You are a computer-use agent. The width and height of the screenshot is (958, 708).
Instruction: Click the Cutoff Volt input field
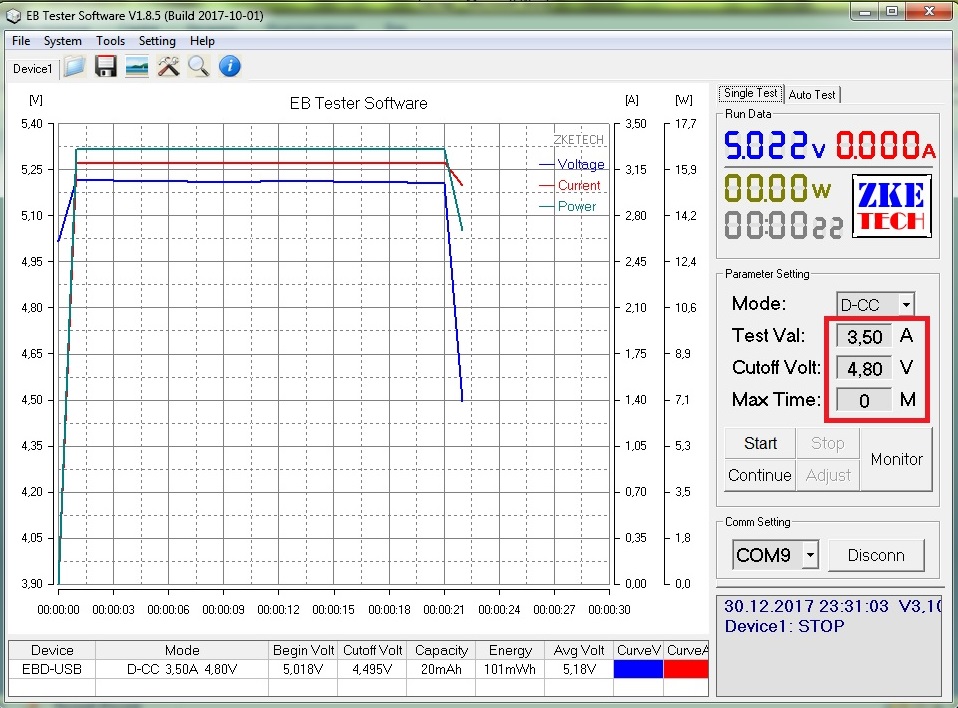point(864,368)
